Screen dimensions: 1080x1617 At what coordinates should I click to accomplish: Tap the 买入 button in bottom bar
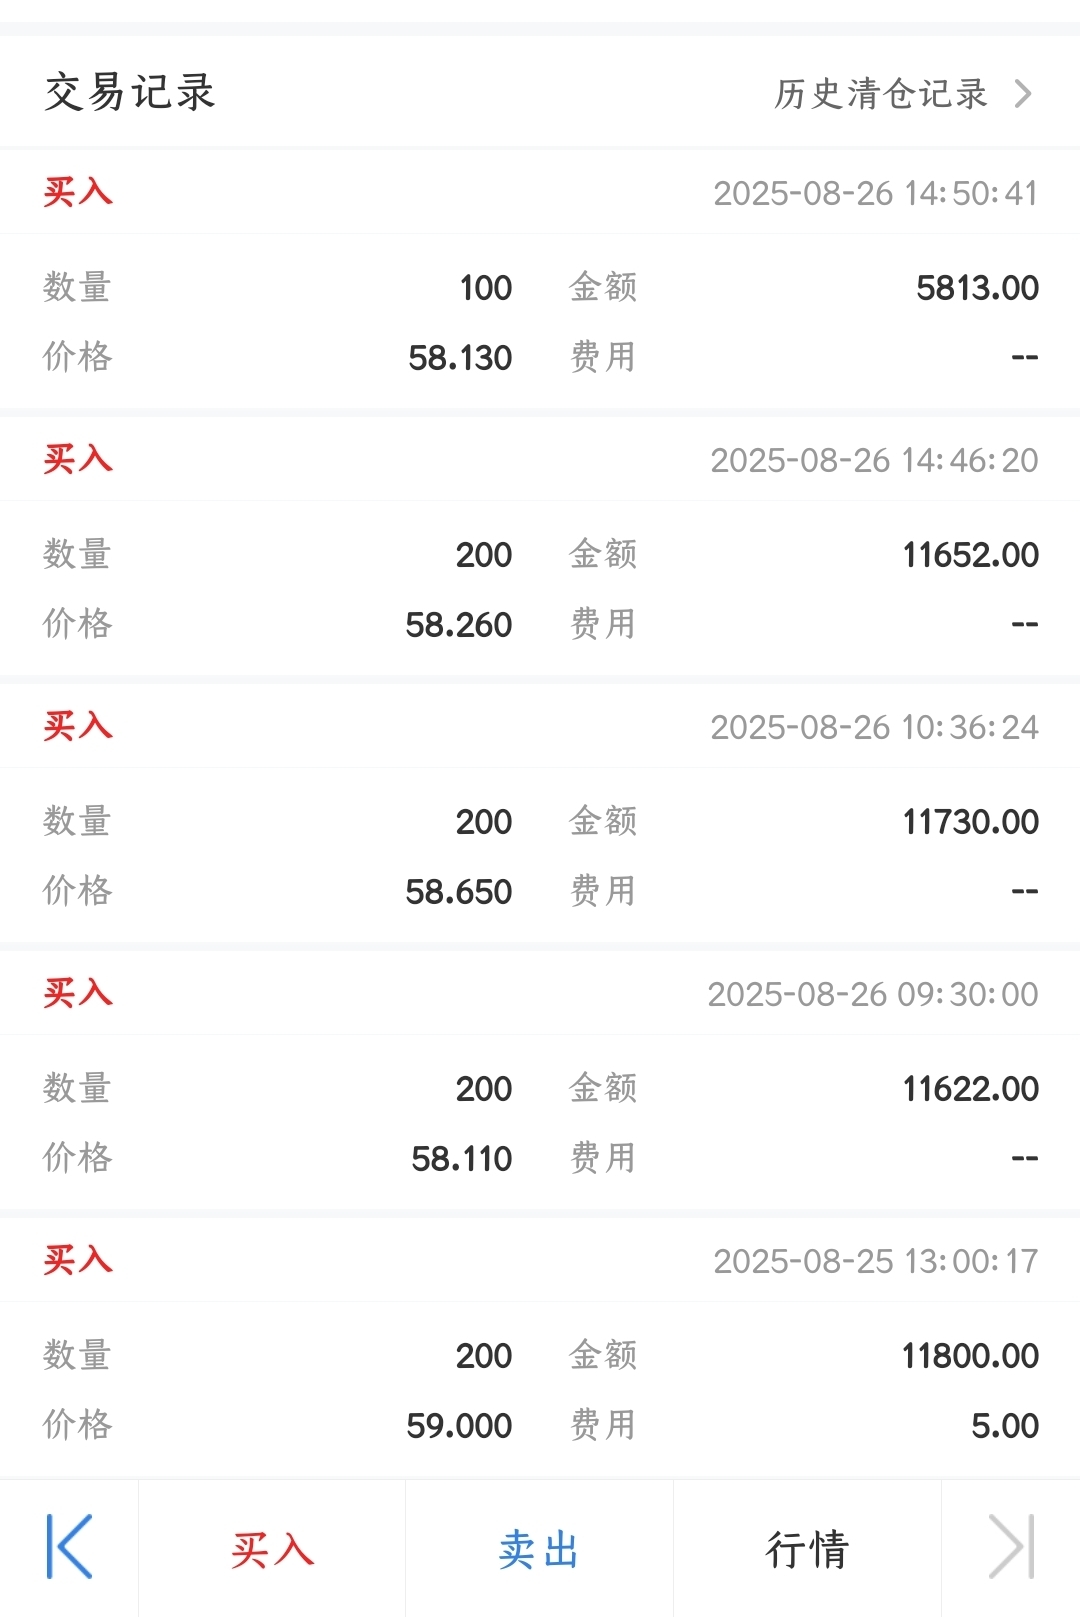(x=272, y=1549)
